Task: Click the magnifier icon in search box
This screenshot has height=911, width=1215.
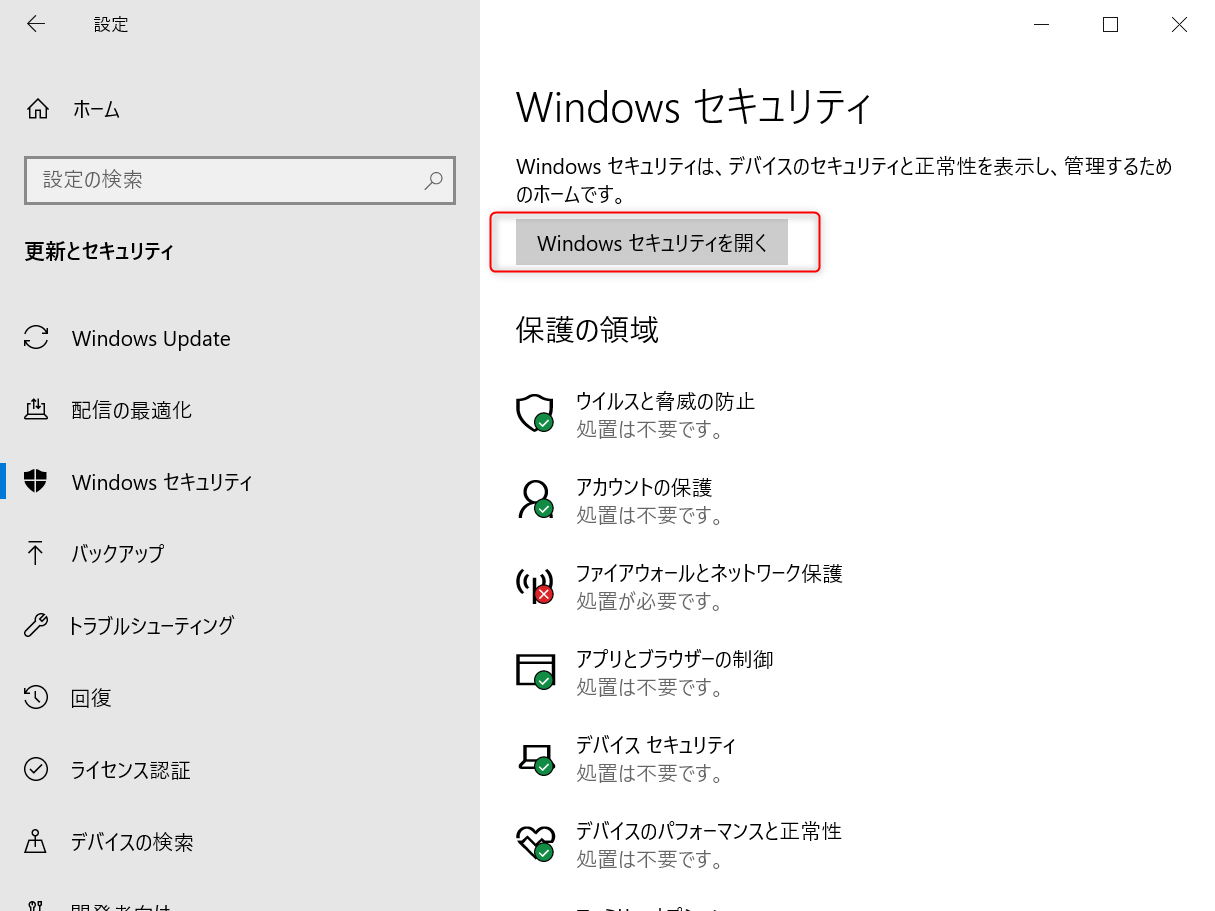Action: (433, 181)
